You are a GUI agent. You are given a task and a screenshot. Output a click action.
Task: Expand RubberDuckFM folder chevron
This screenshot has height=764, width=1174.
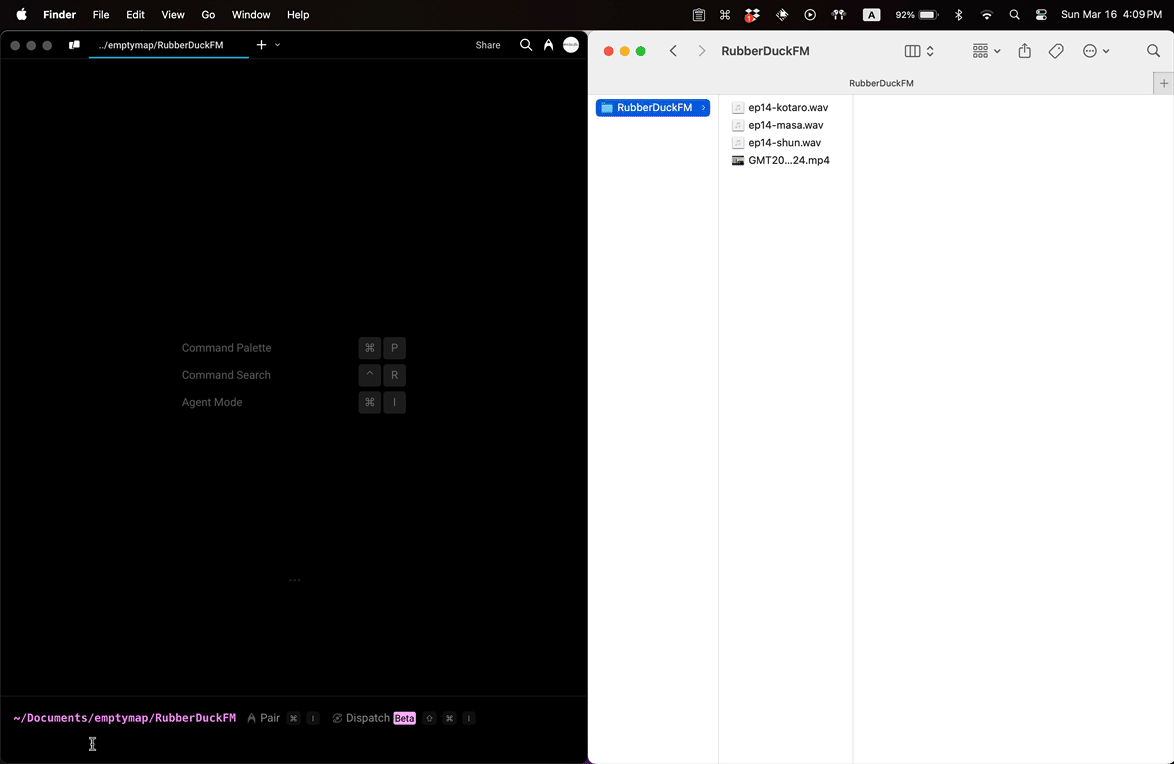(x=704, y=108)
